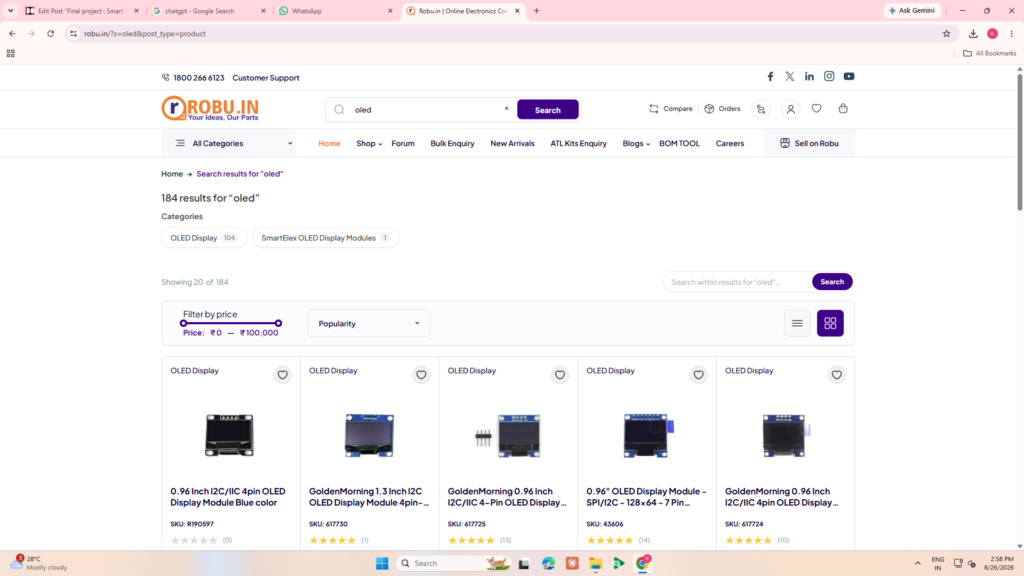Open BOM TOOL menu item

tap(679, 144)
